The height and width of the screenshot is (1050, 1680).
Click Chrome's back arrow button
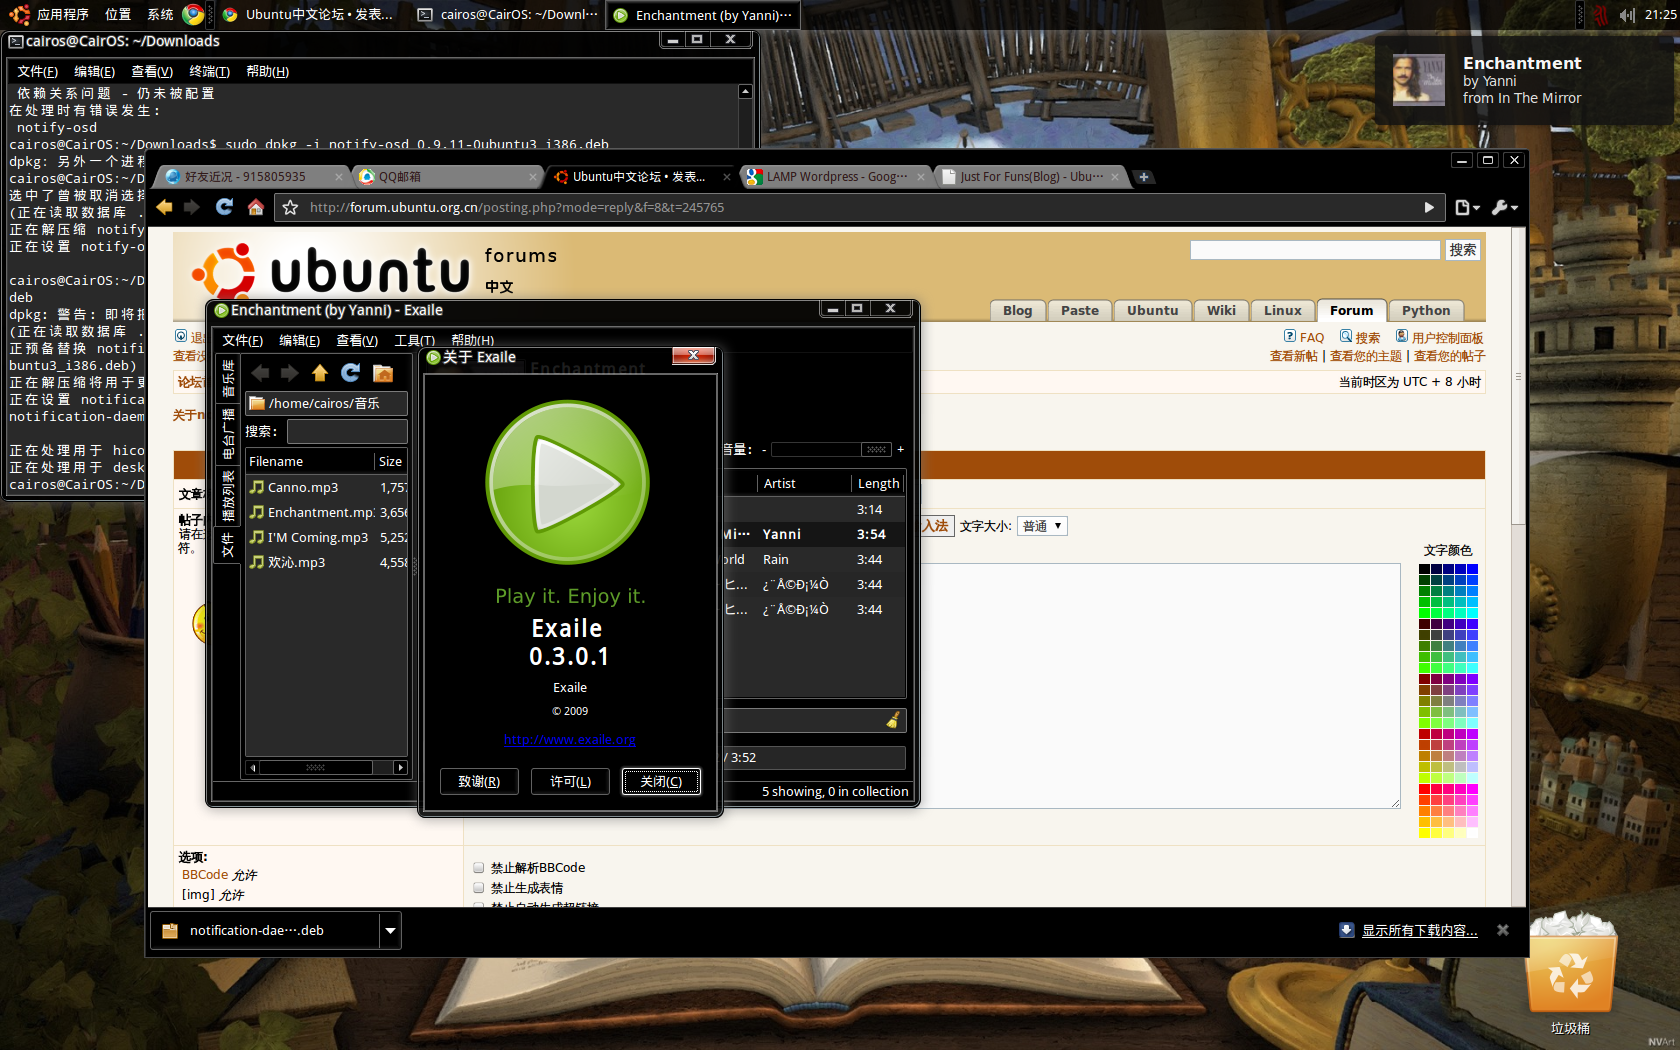click(x=164, y=207)
